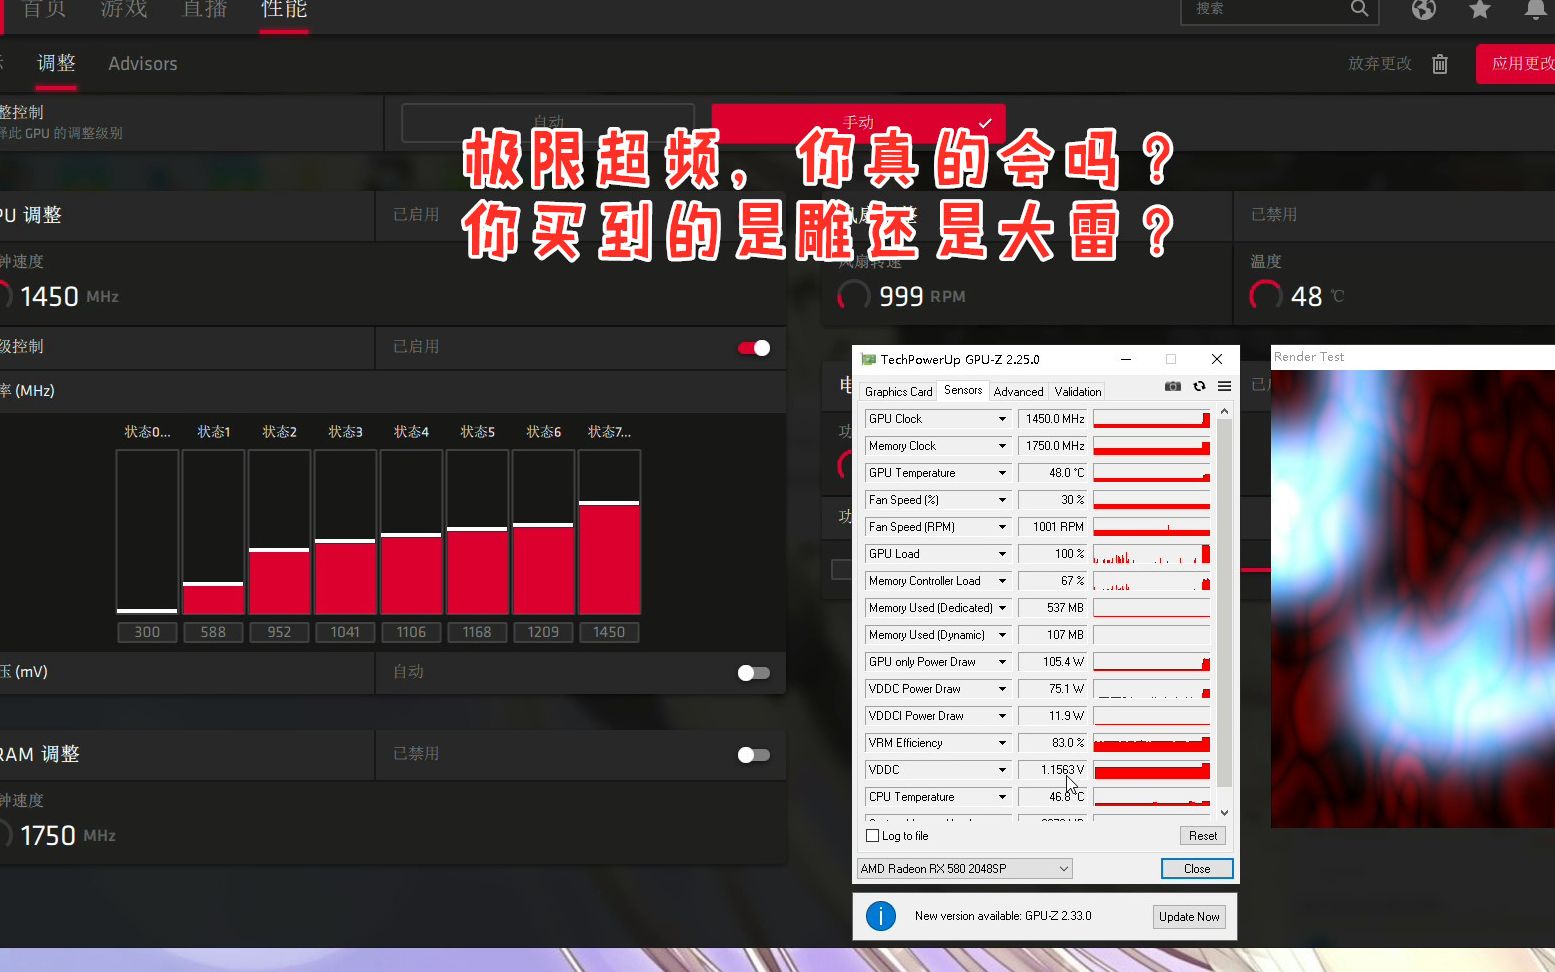The image size is (1555, 972).
Task: Click the 状态5 value field 1168
Action: point(477,633)
